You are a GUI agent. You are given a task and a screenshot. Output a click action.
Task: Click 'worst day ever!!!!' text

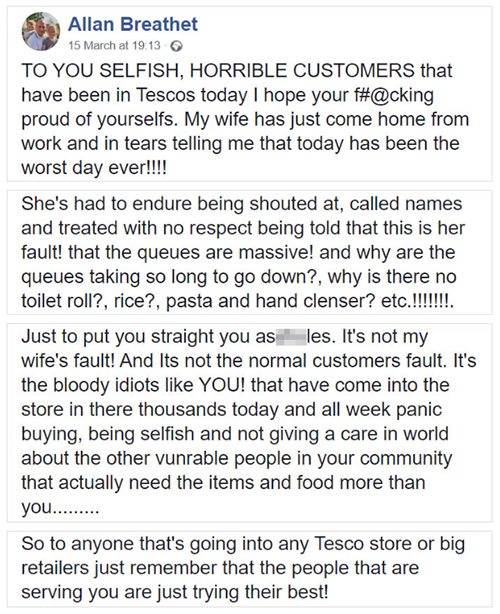[x=94, y=168]
